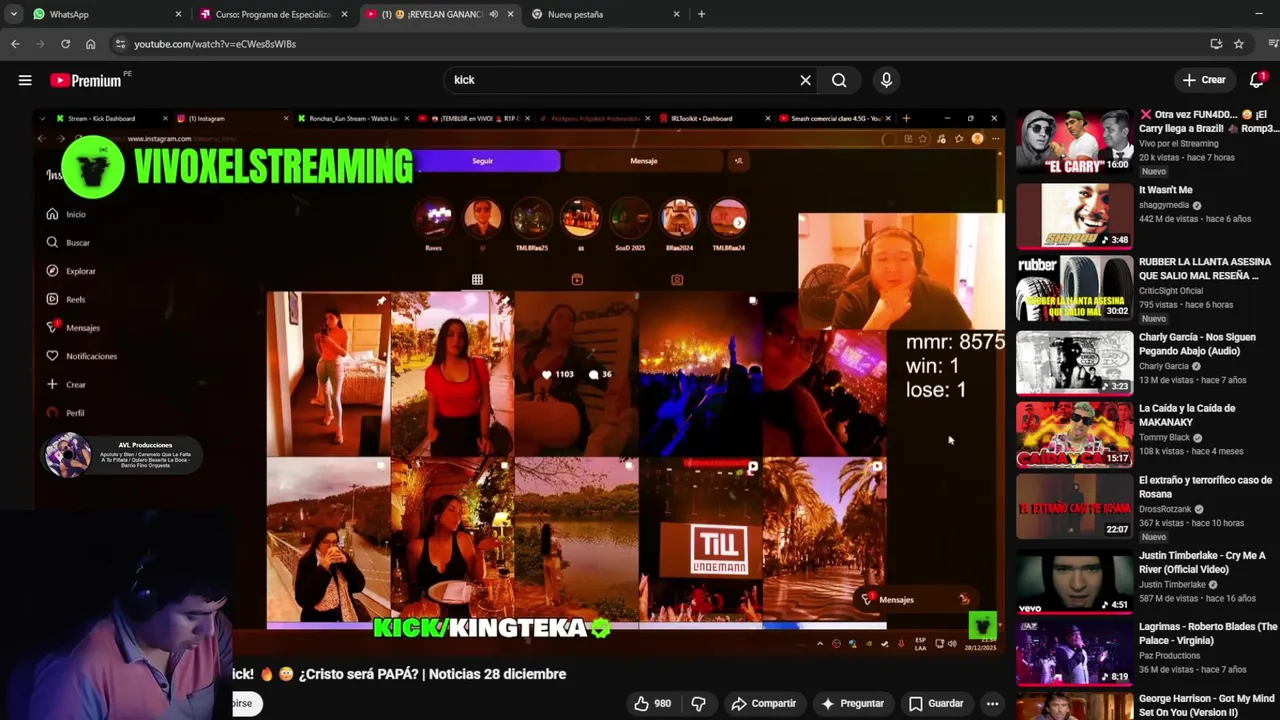Open browser home page
The width and height of the screenshot is (1280, 720).
pyautogui.click(x=90, y=44)
